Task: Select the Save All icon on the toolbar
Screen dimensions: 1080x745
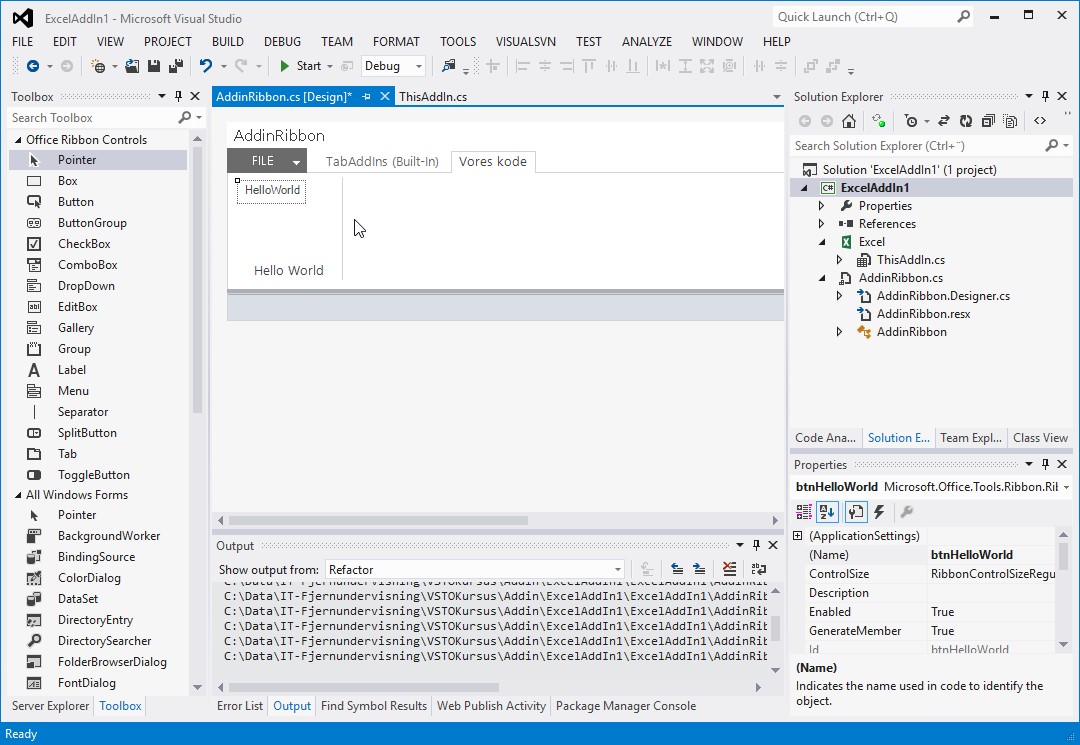Action: point(176,66)
